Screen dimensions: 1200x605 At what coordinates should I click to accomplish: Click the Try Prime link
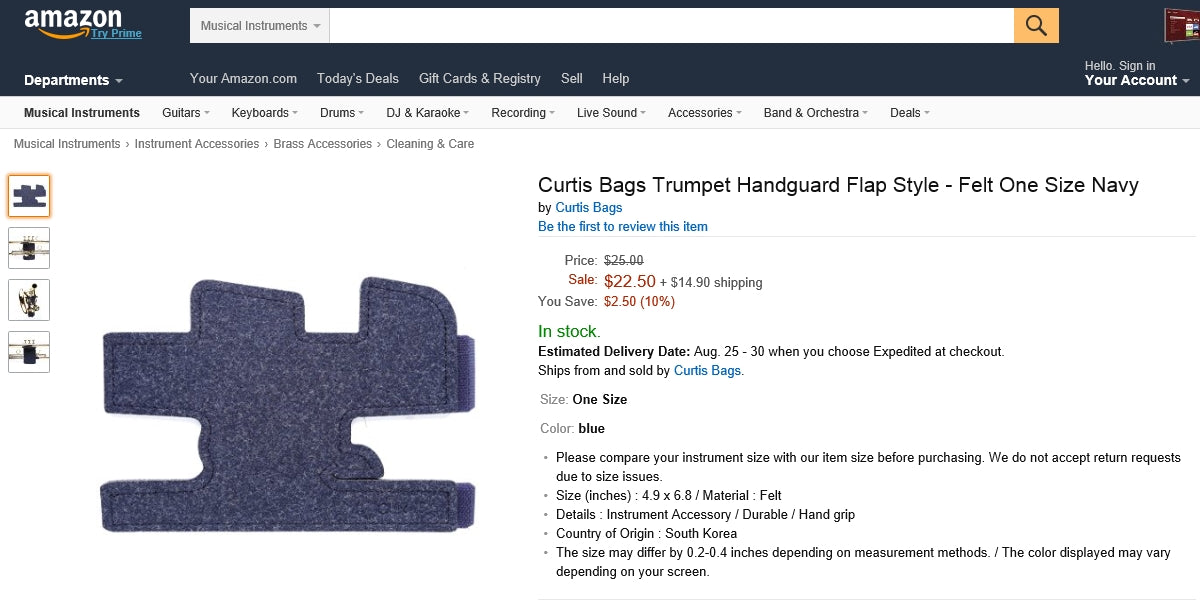coord(116,33)
